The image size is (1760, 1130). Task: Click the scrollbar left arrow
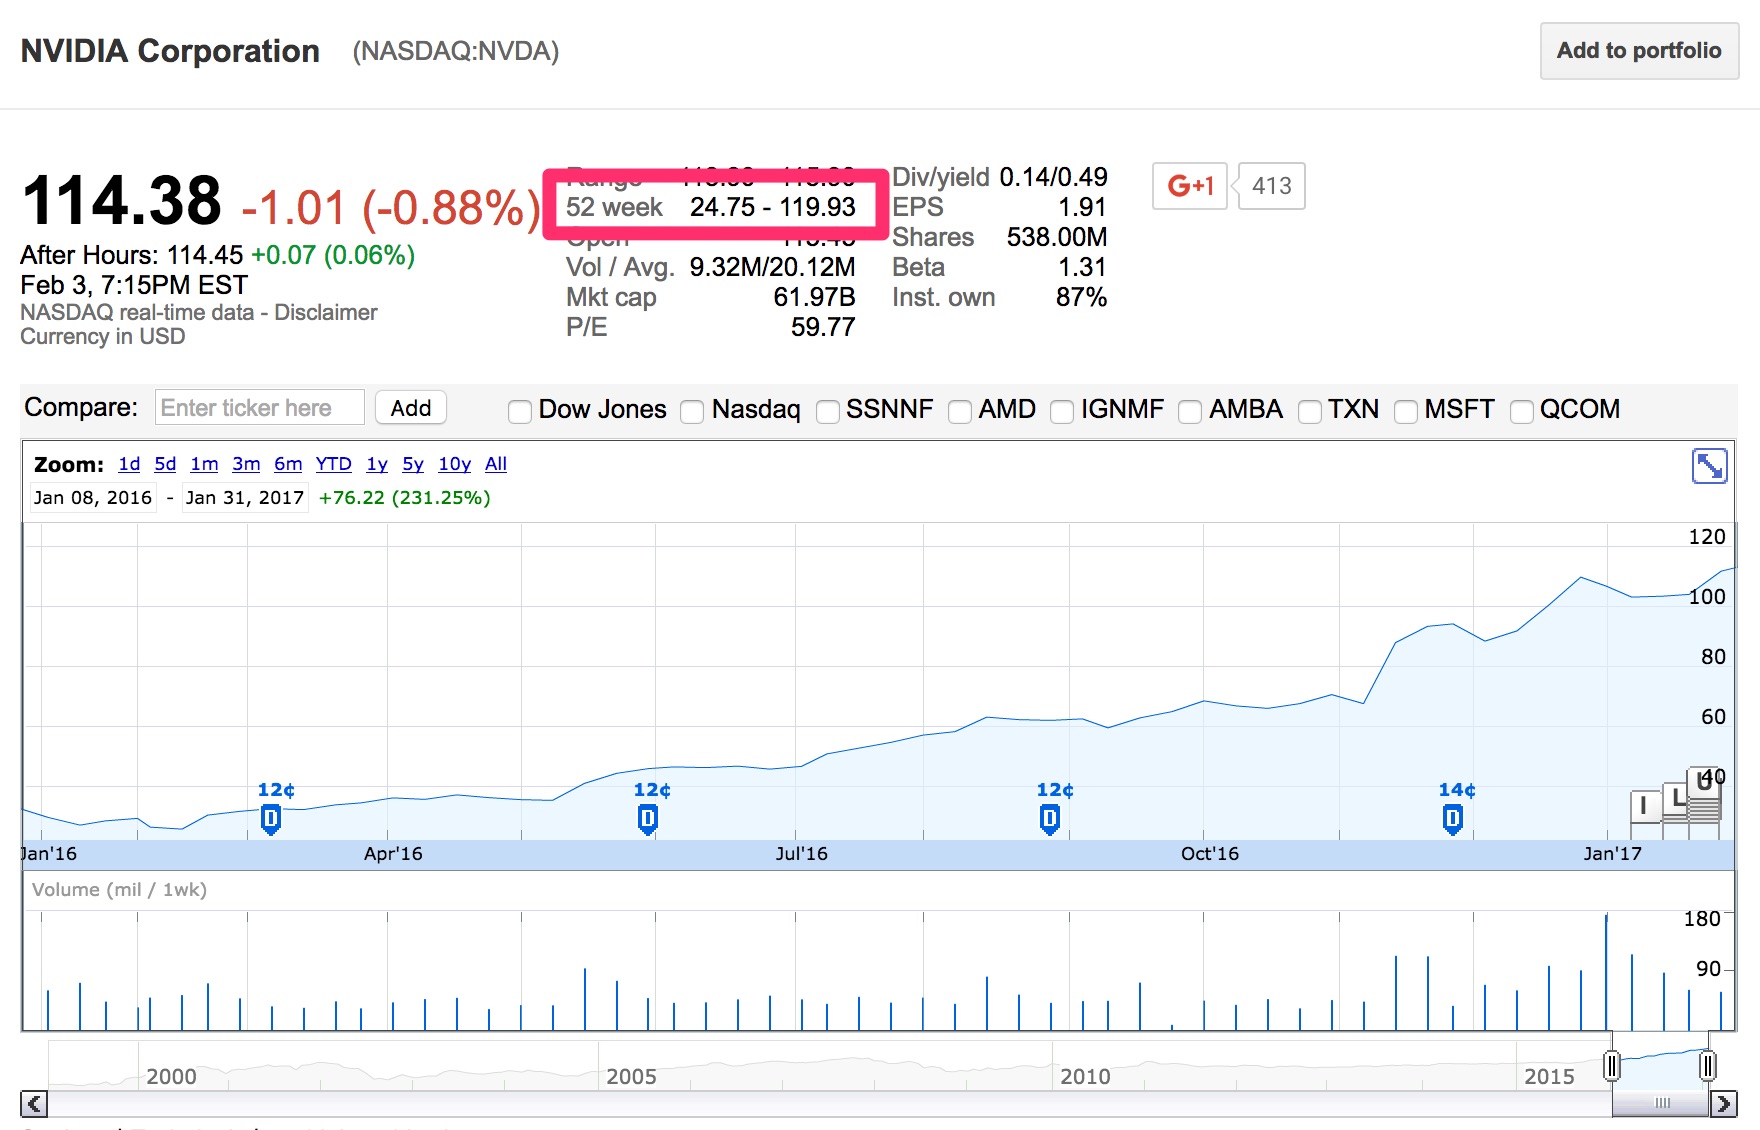coord(34,1104)
